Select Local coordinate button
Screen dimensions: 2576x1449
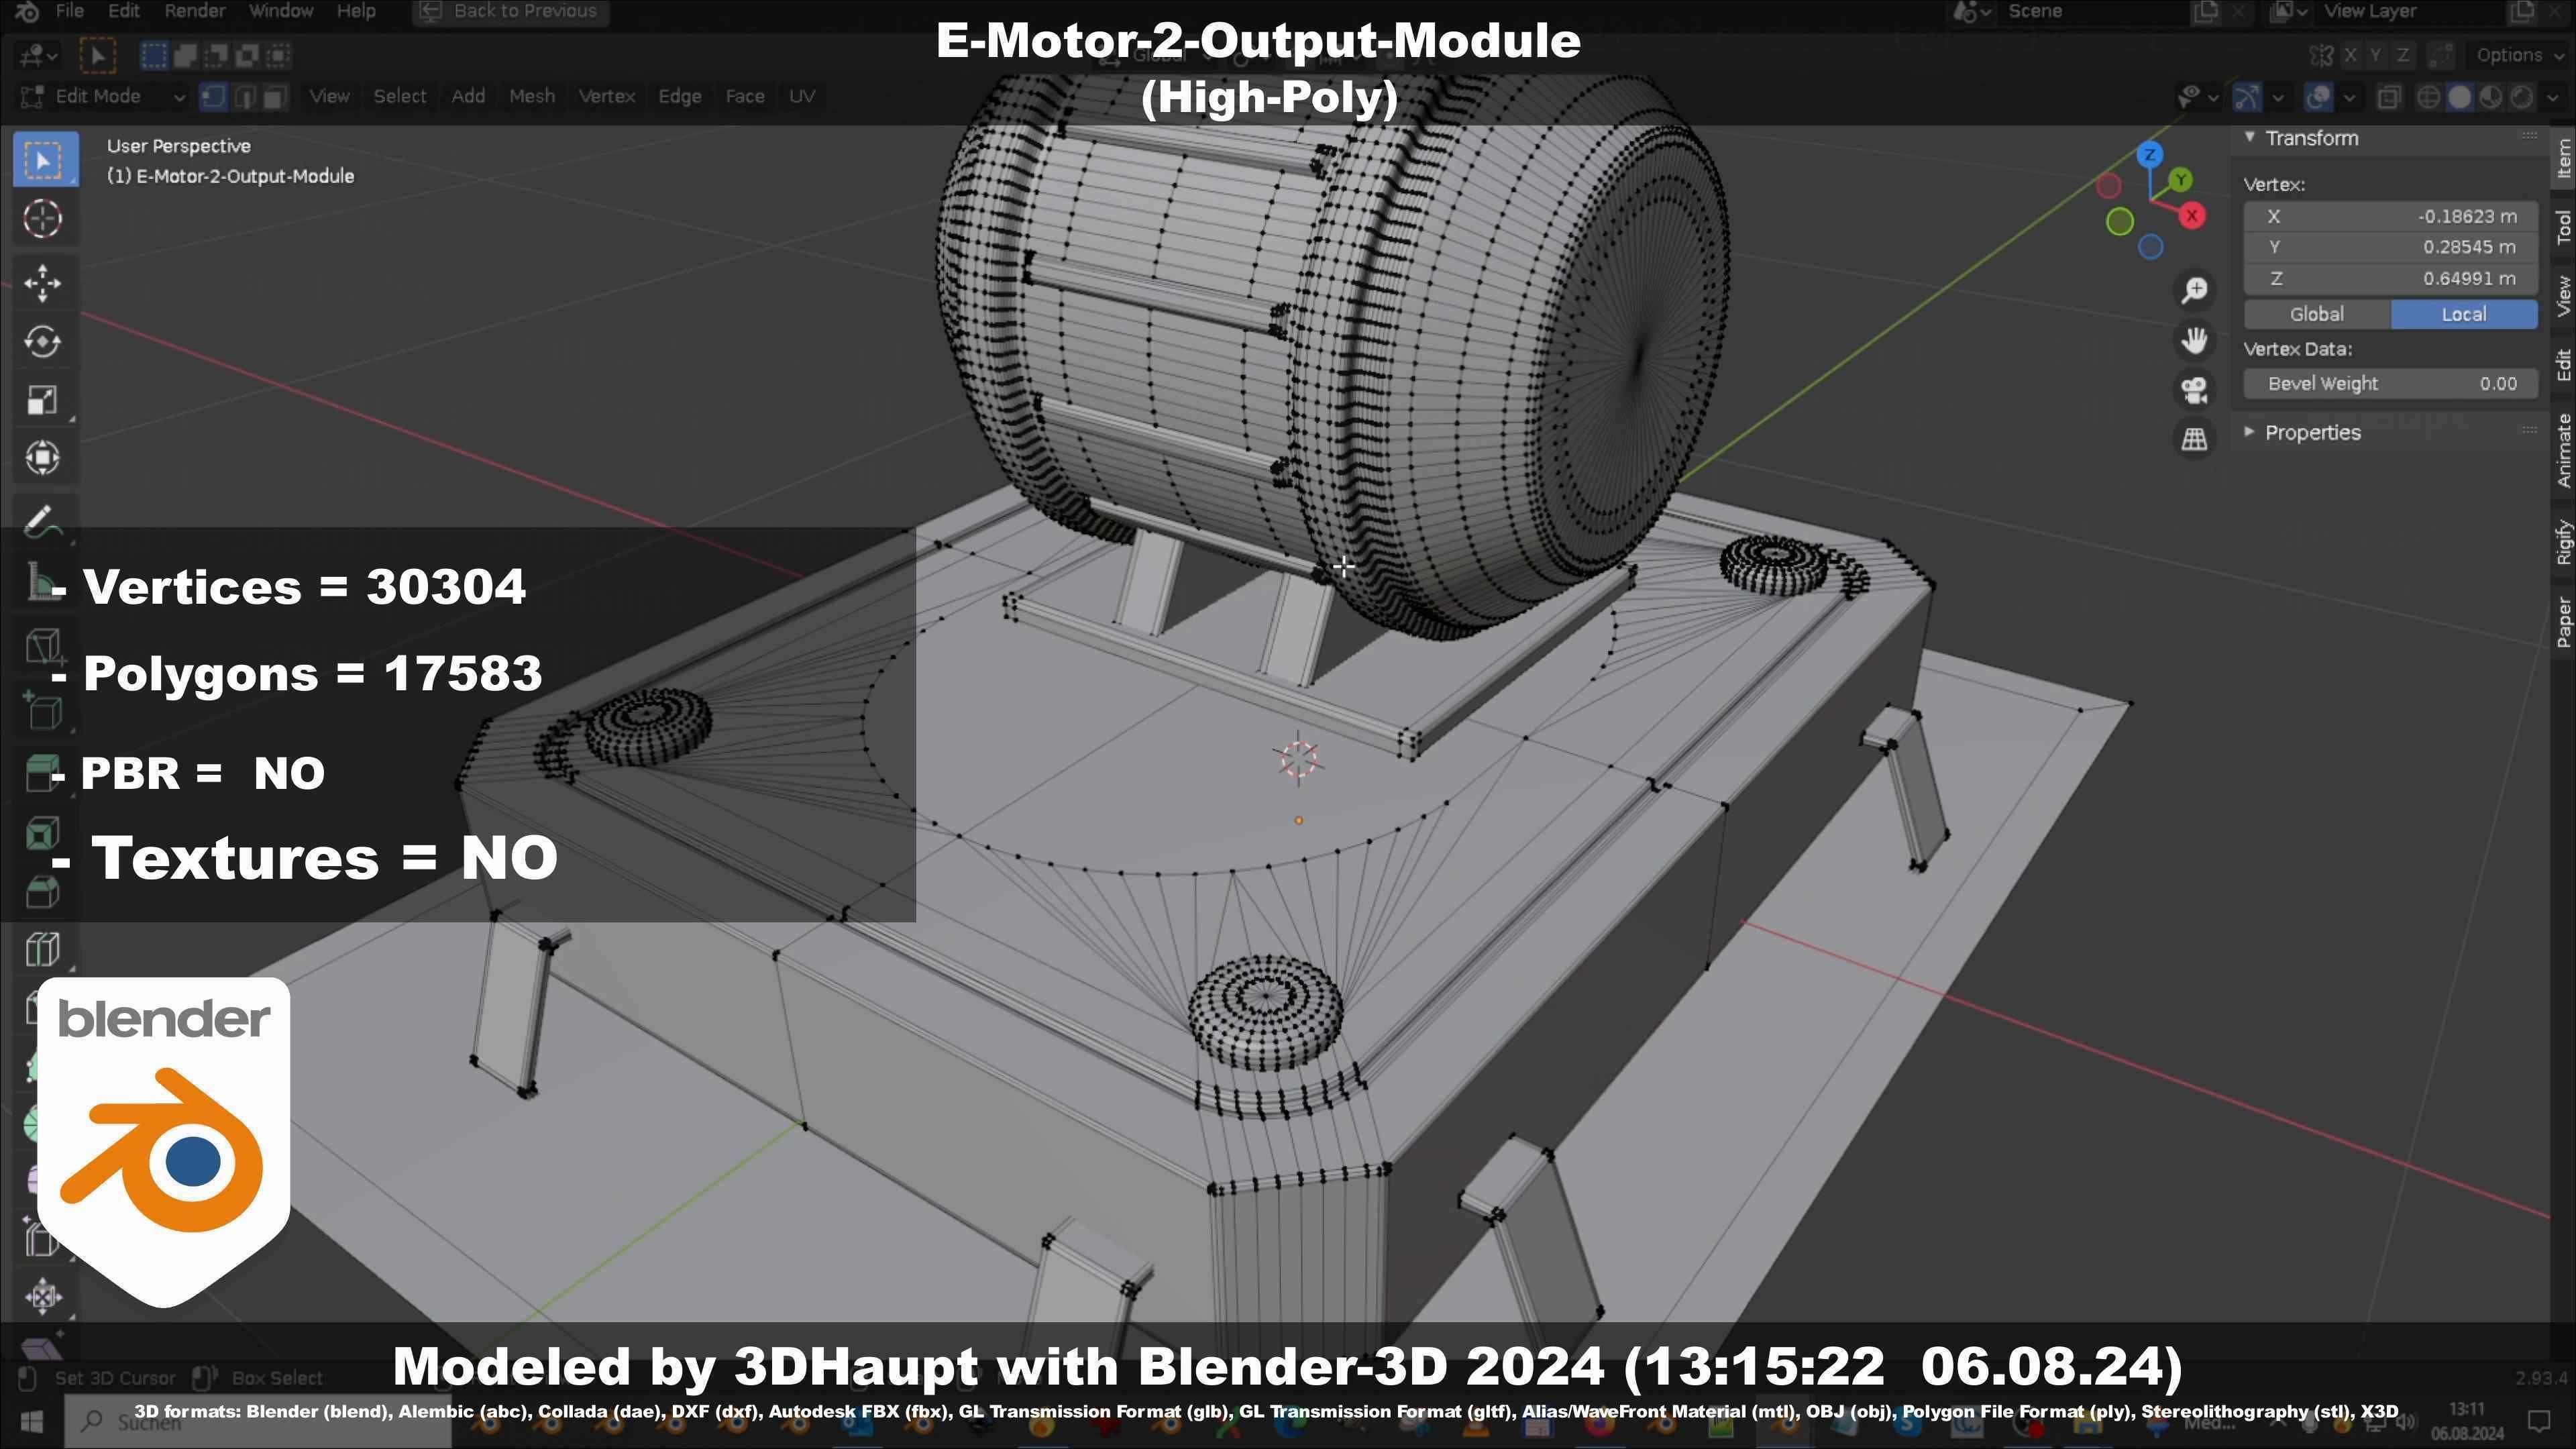[2464, 315]
